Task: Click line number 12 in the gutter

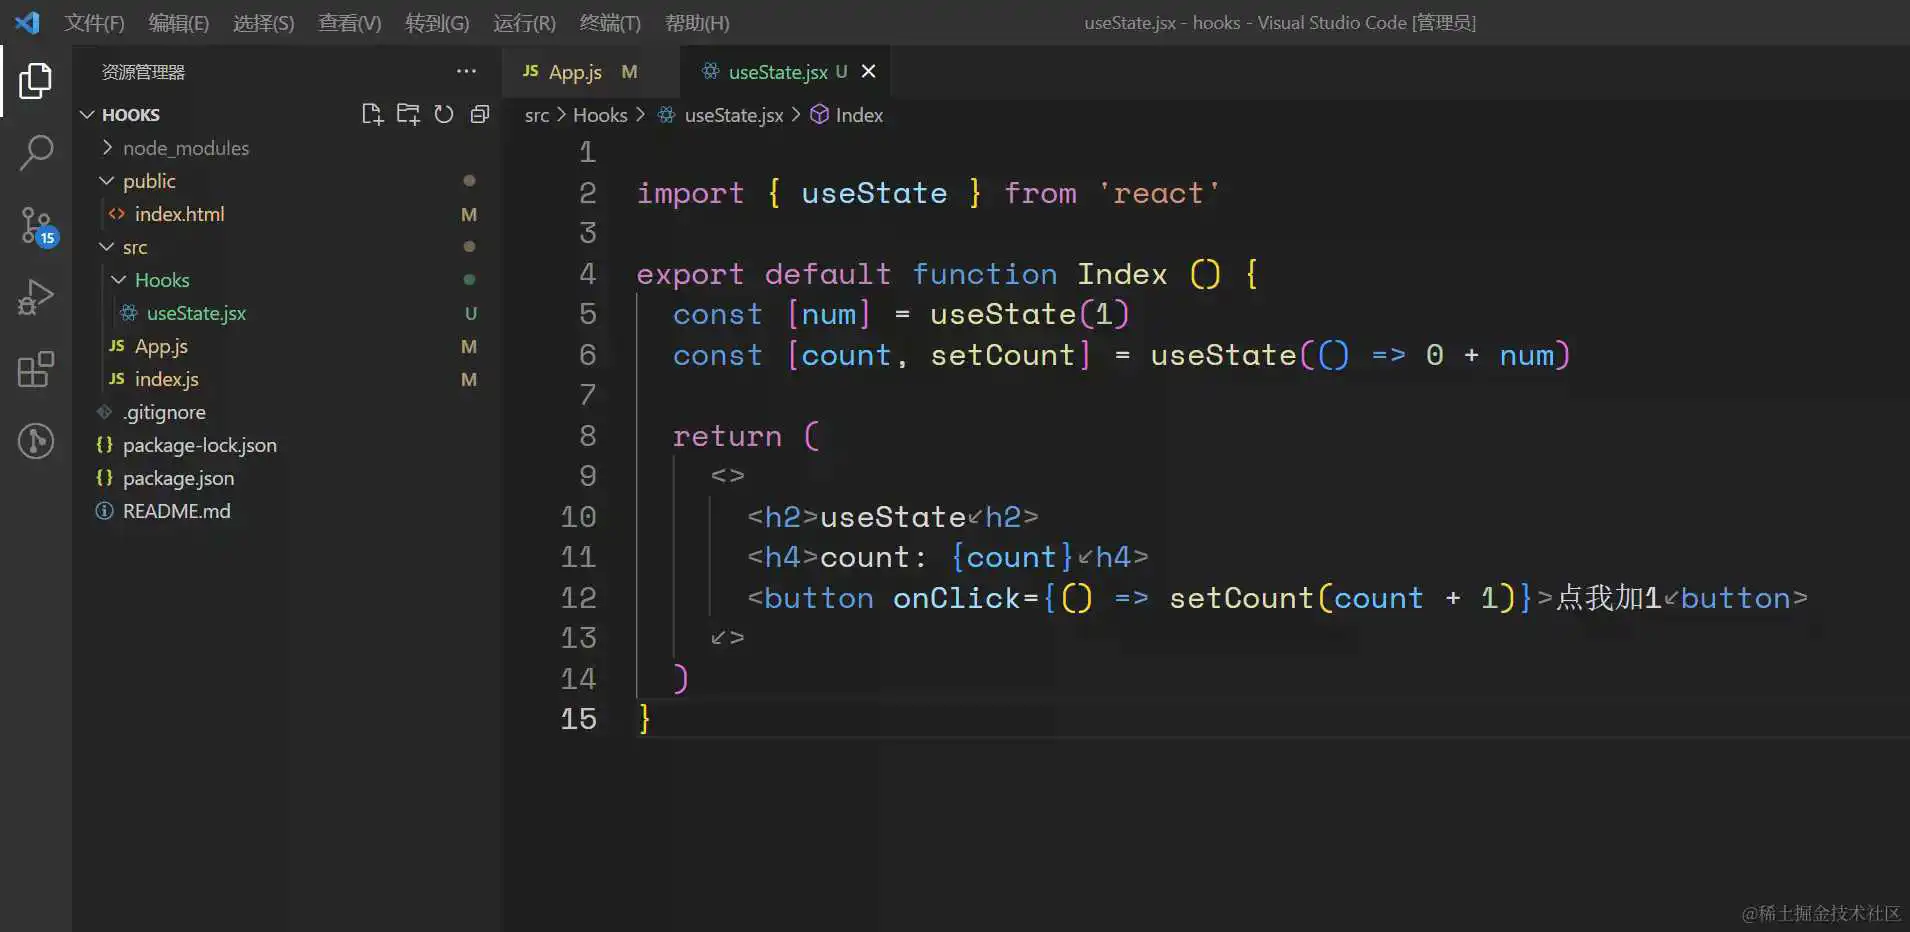Action: tap(578, 598)
